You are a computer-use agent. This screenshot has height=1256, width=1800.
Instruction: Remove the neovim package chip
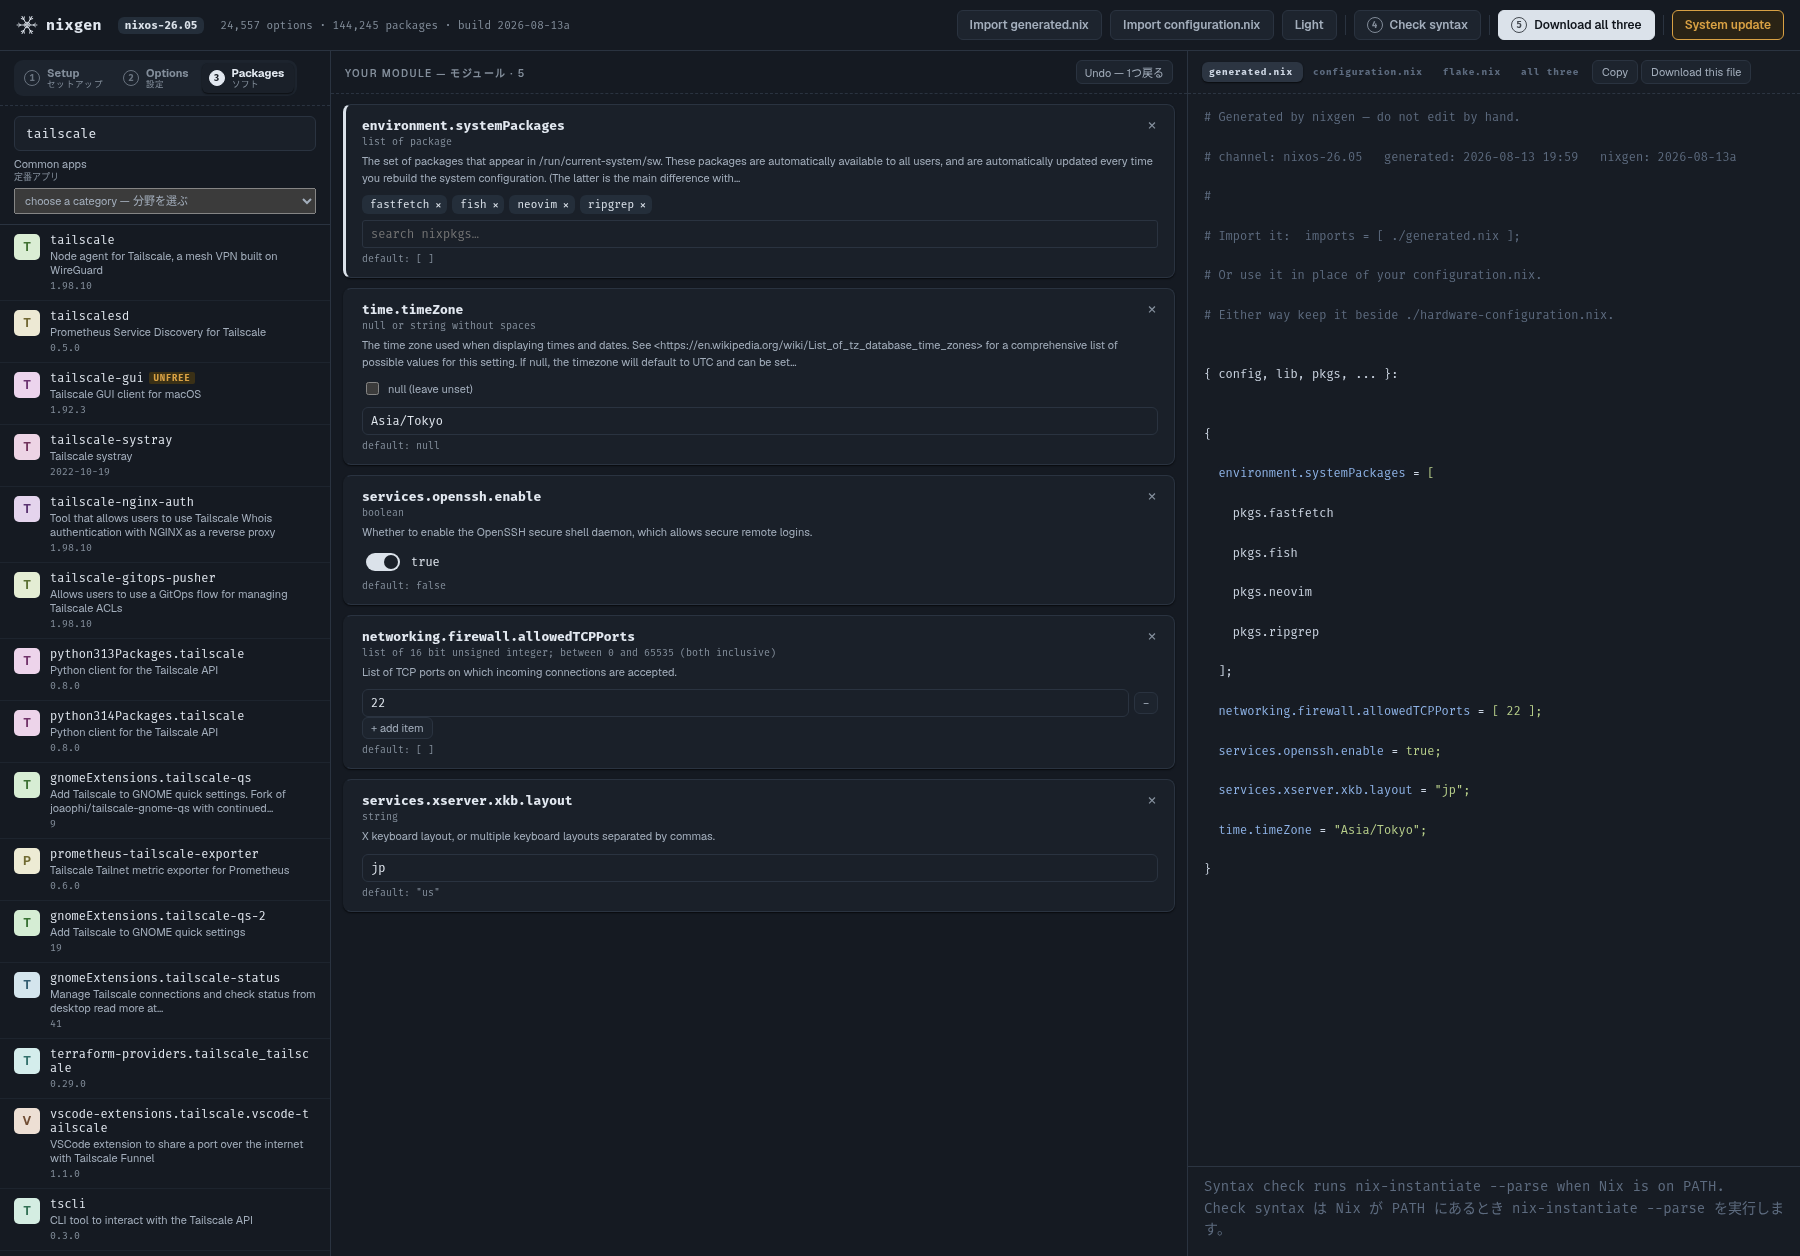[x=566, y=205]
